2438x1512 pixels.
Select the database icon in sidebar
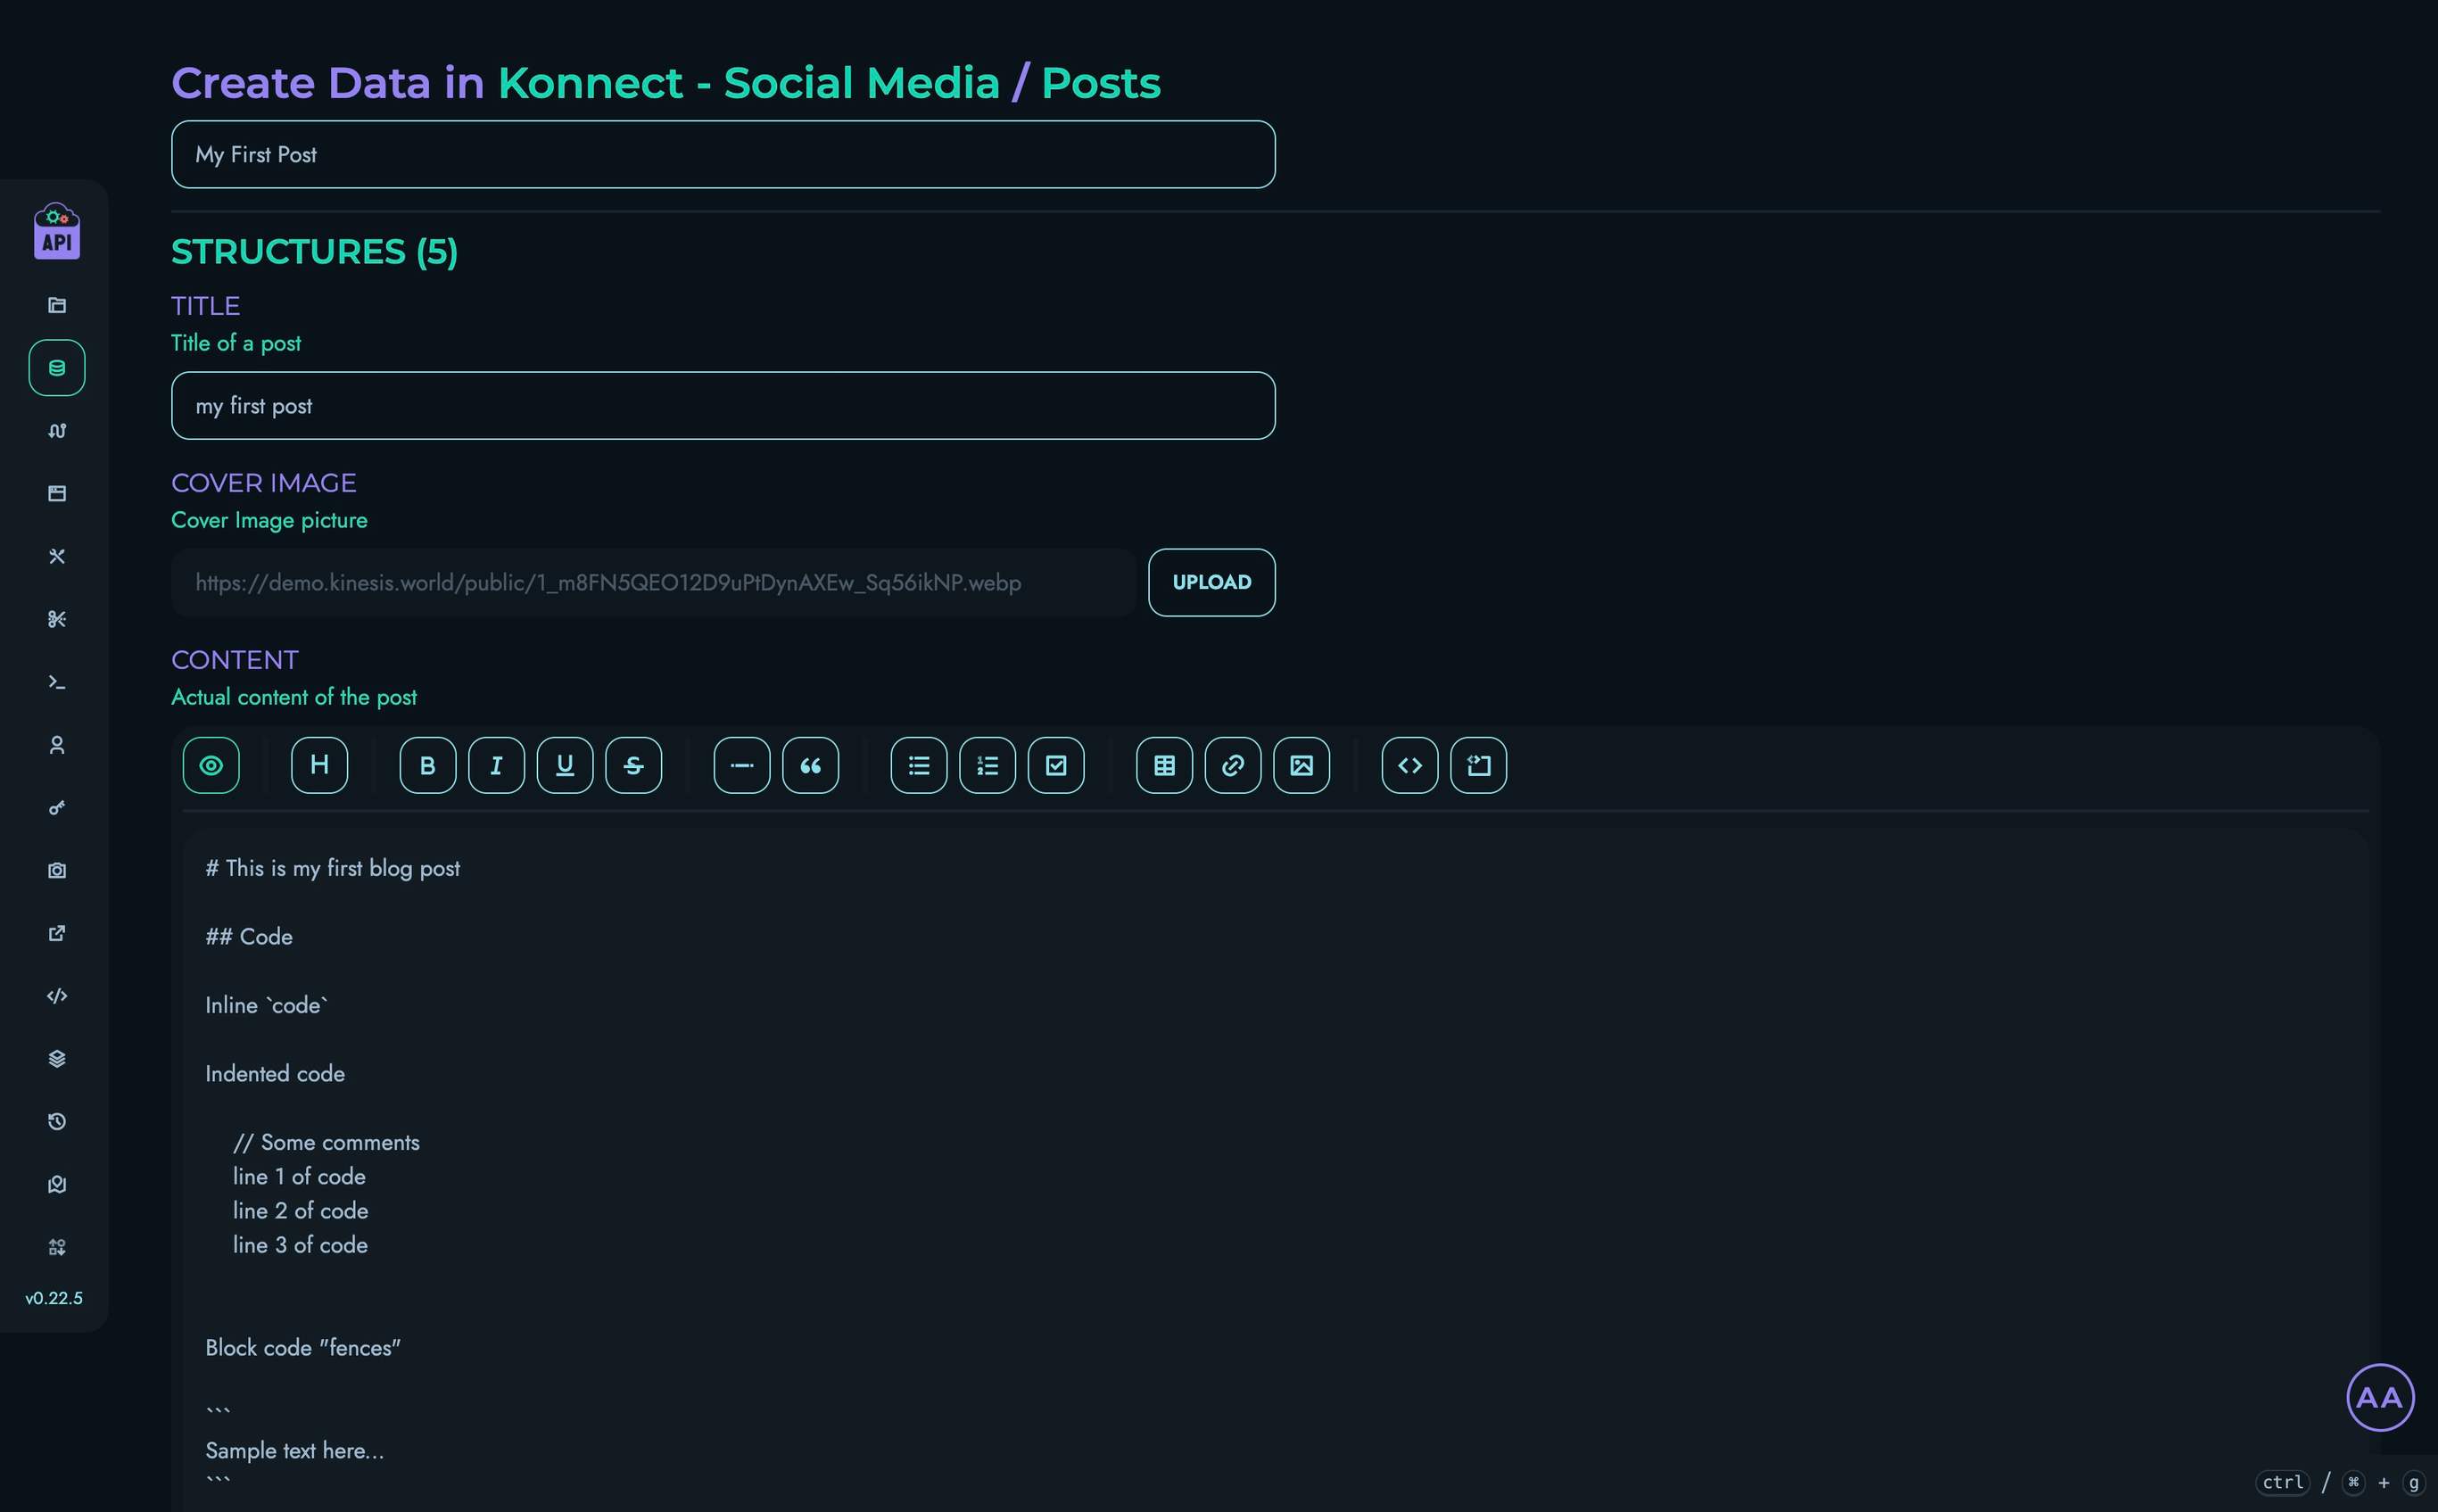pos(57,368)
